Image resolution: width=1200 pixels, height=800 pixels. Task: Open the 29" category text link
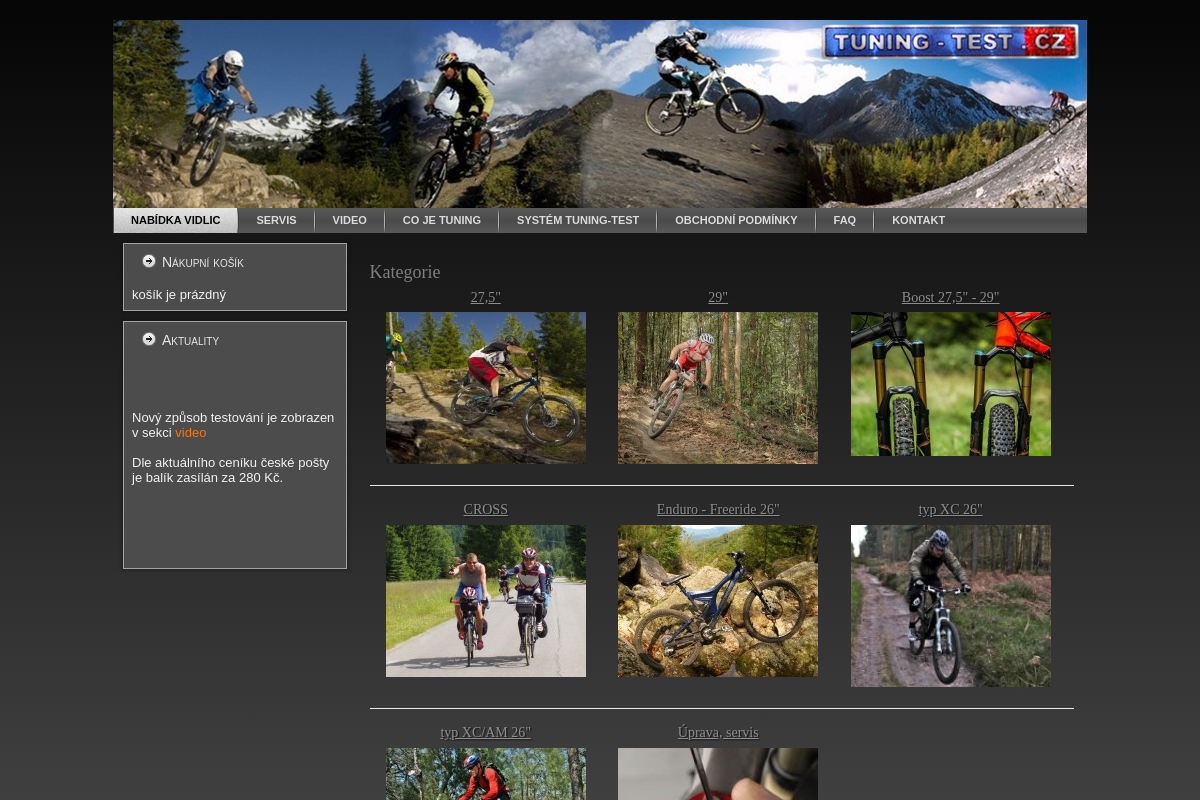pyautogui.click(x=717, y=297)
